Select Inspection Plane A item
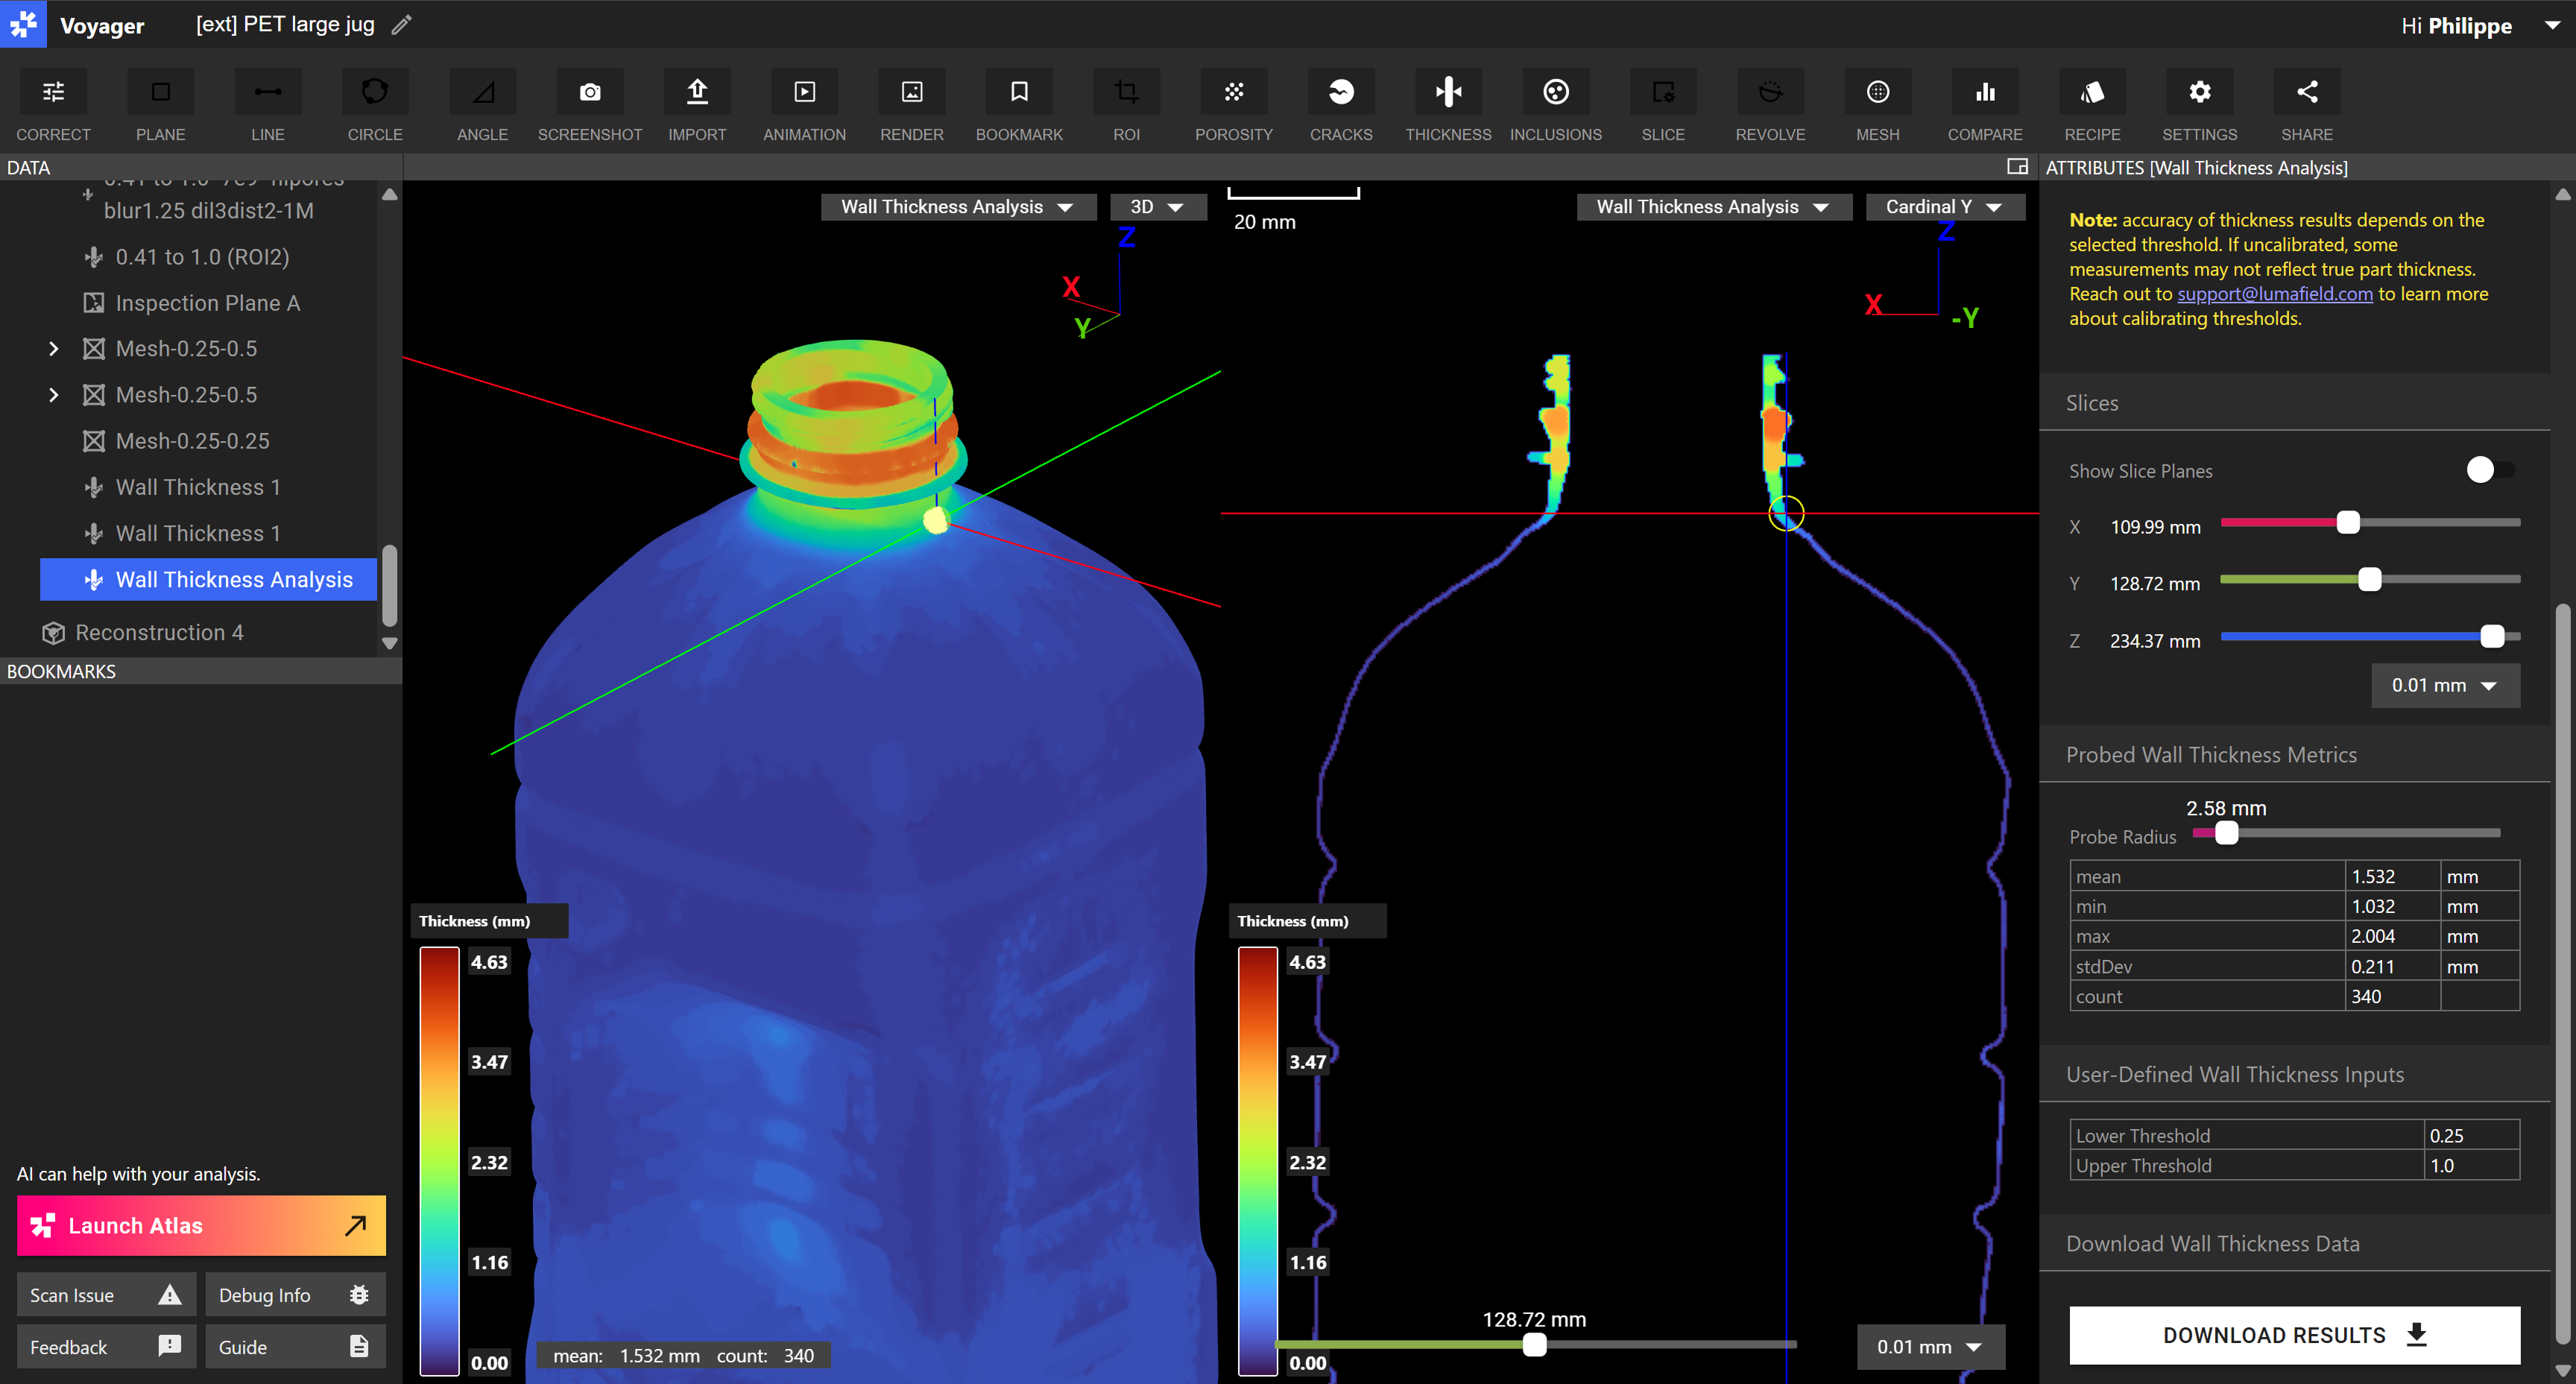The height and width of the screenshot is (1384, 2576). 207,303
